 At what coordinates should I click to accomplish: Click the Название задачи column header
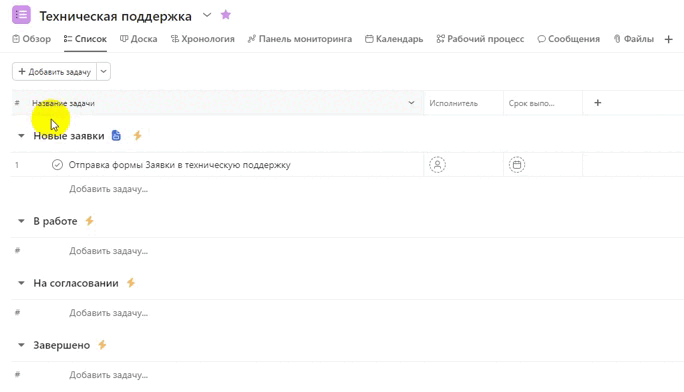tap(63, 103)
